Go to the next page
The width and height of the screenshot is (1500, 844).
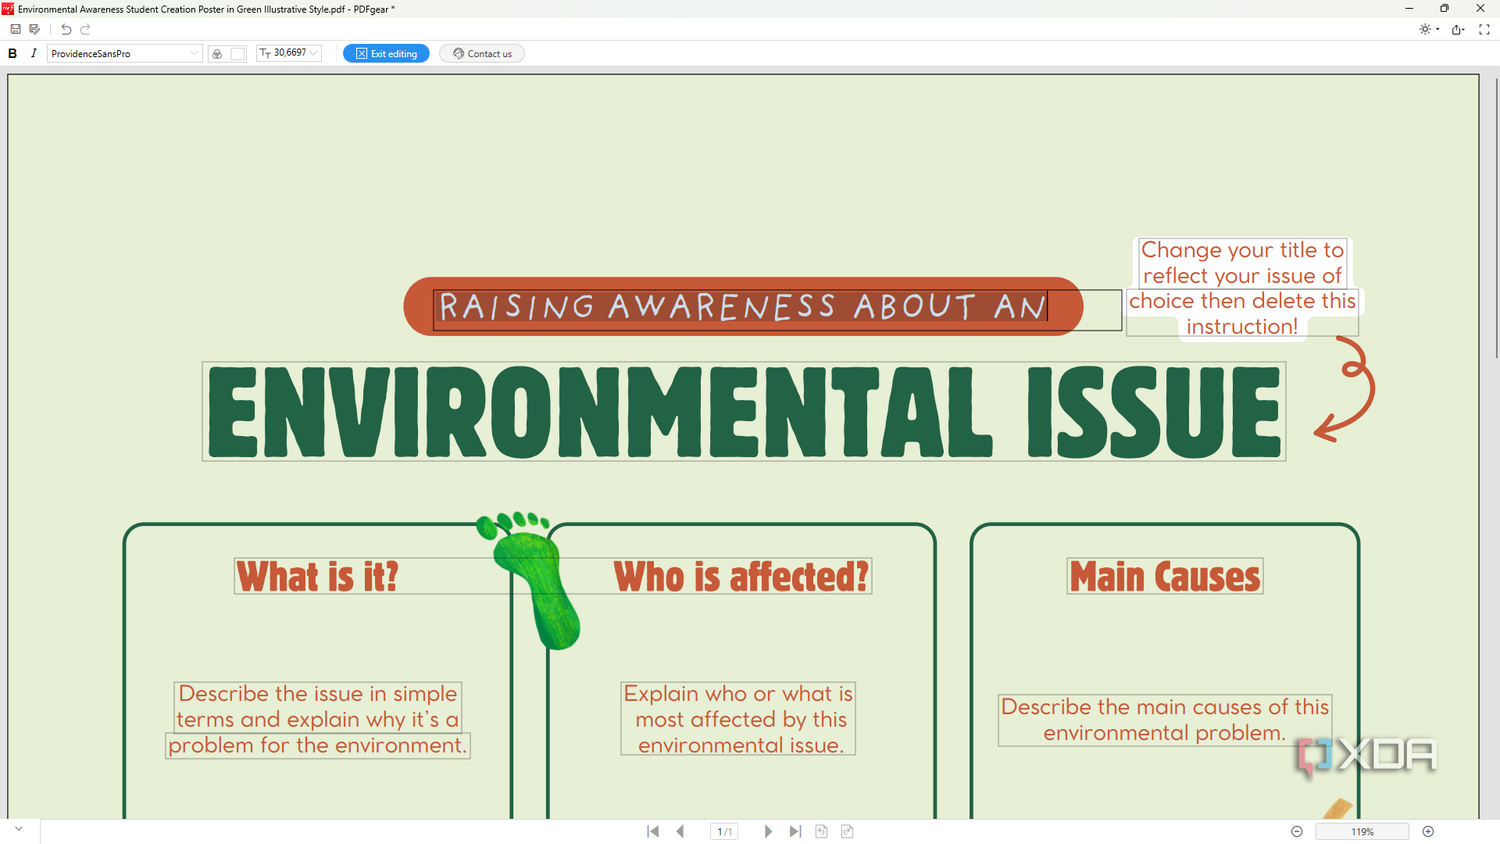pyautogui.click(x=768, y=832)
